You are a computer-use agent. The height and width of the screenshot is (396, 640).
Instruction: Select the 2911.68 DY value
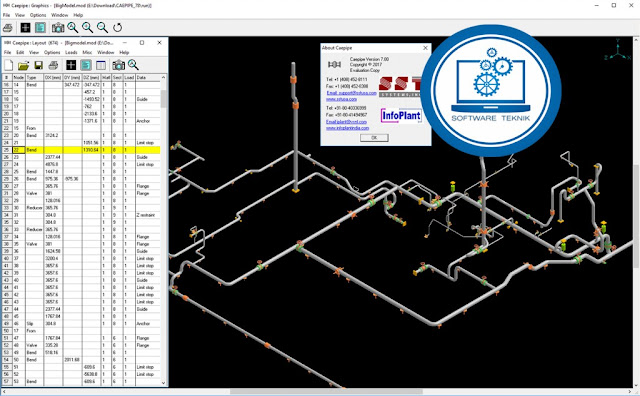coord(72,360)
